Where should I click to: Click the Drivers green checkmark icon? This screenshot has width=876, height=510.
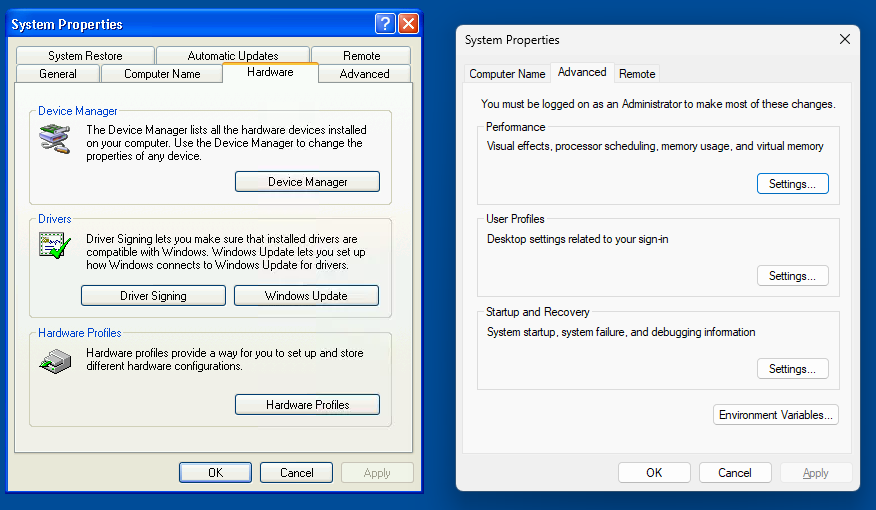(54, 245)
